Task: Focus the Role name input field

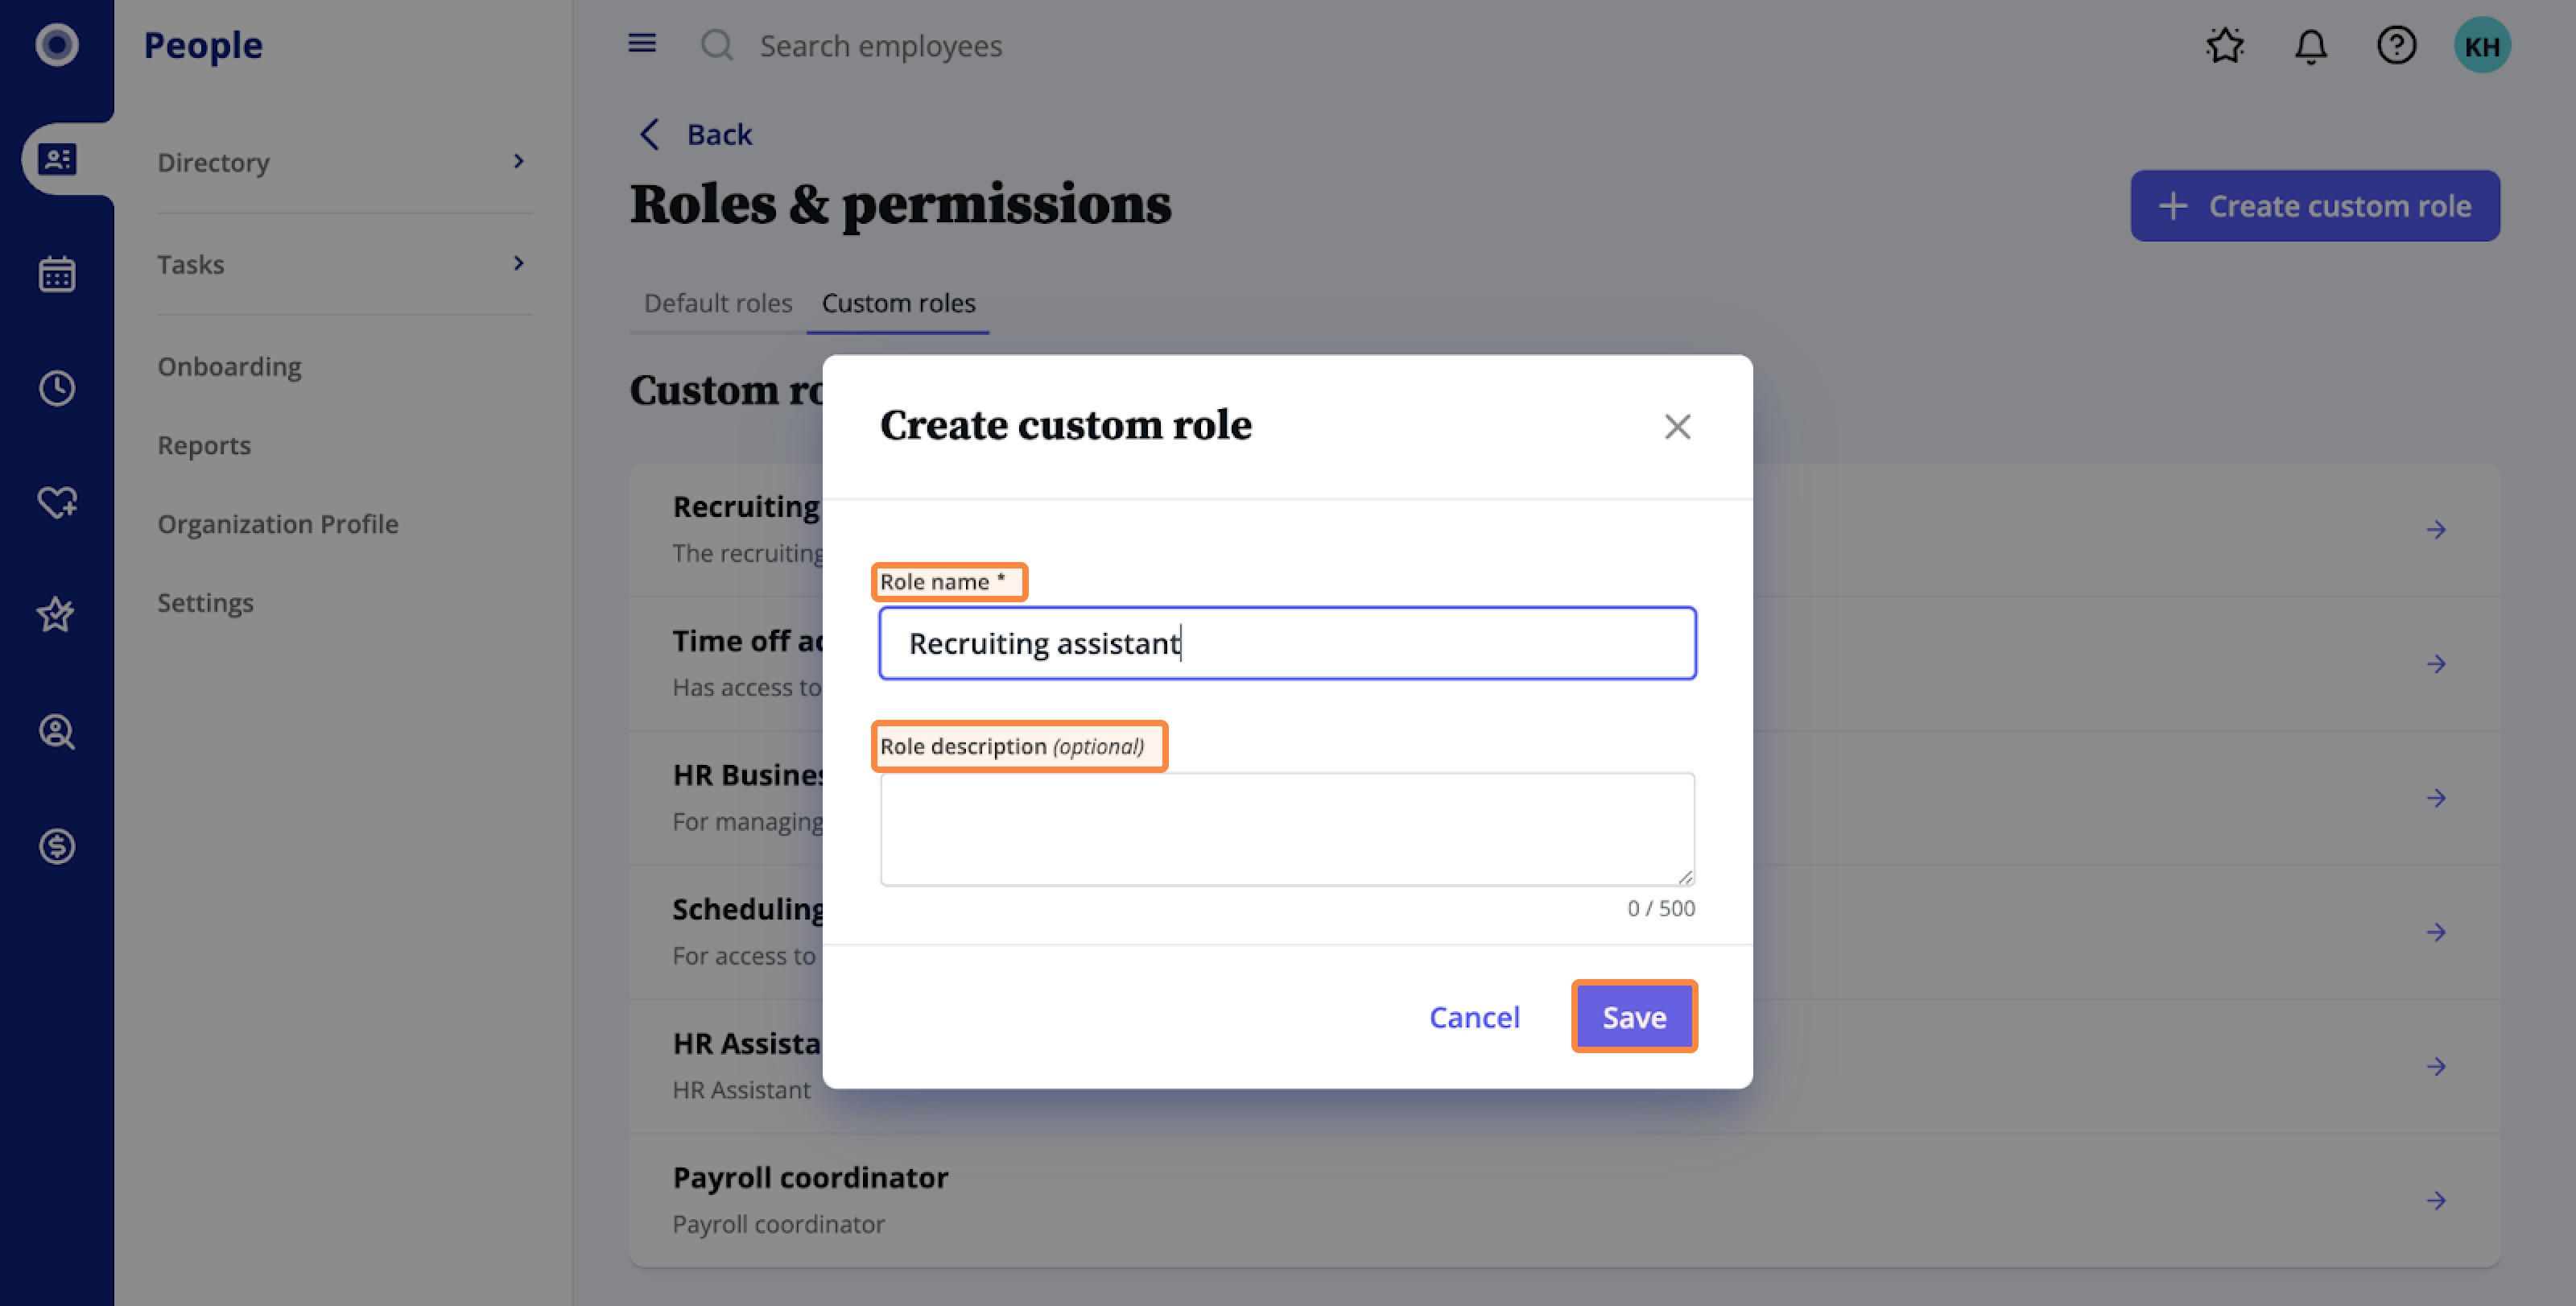Action: click(1287, 643)
